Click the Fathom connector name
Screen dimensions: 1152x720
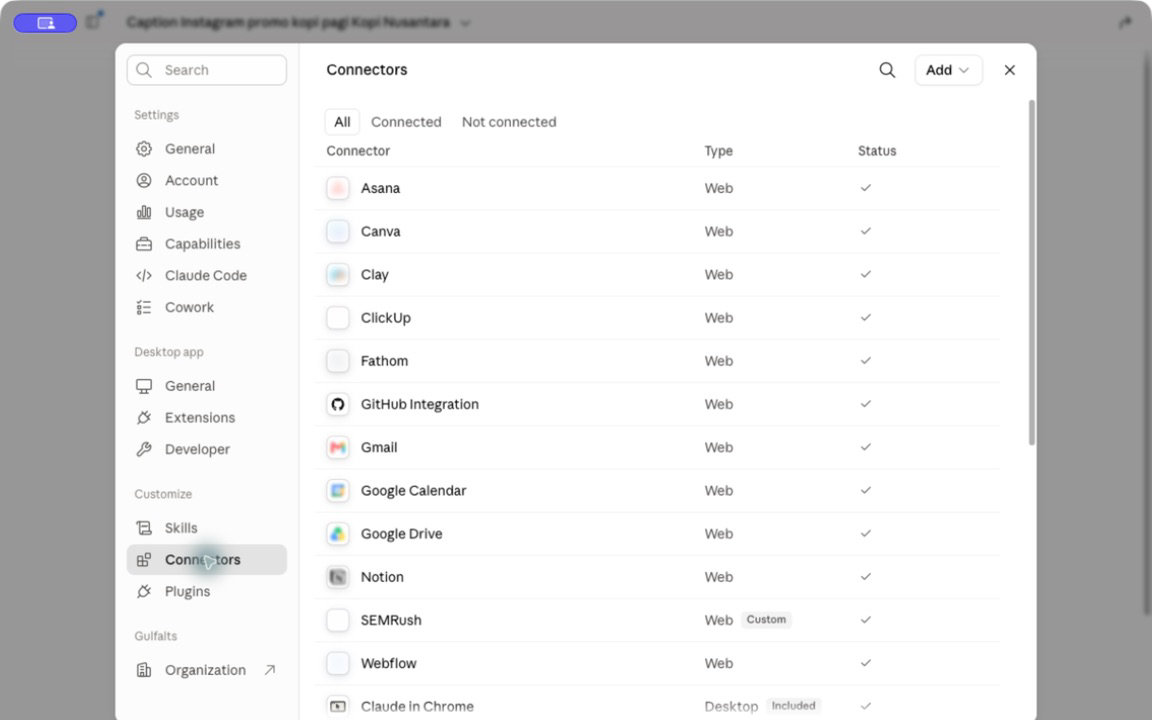(x=384, y=361)
